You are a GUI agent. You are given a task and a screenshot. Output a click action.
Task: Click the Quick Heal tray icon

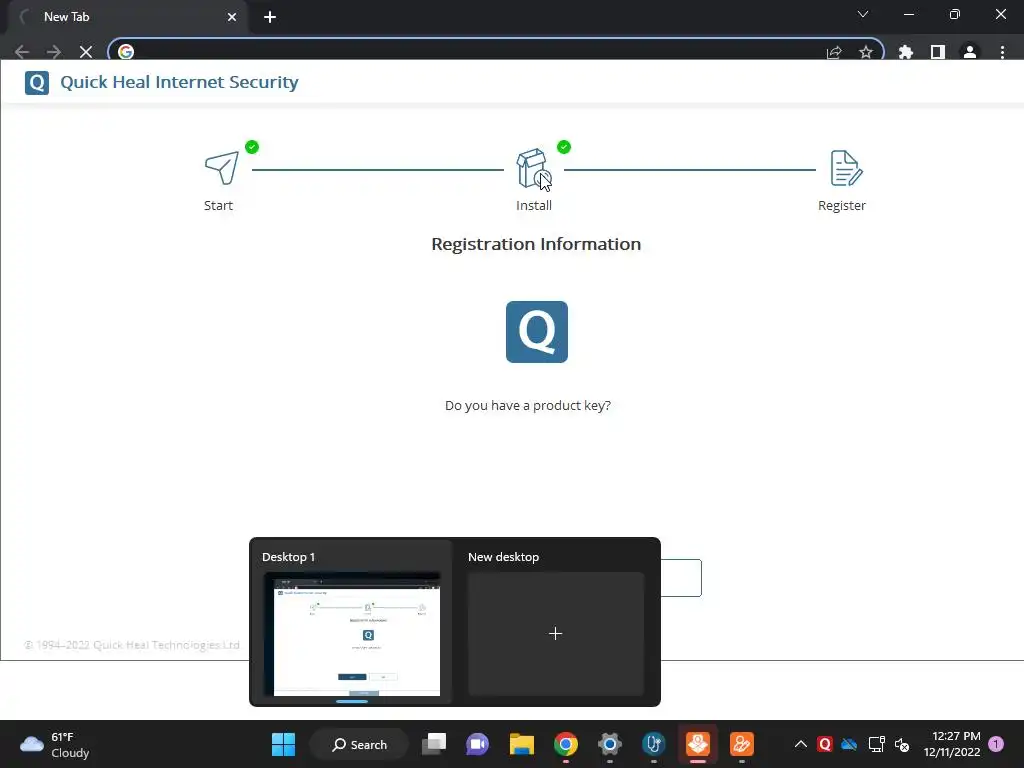(x=825, y=744)
